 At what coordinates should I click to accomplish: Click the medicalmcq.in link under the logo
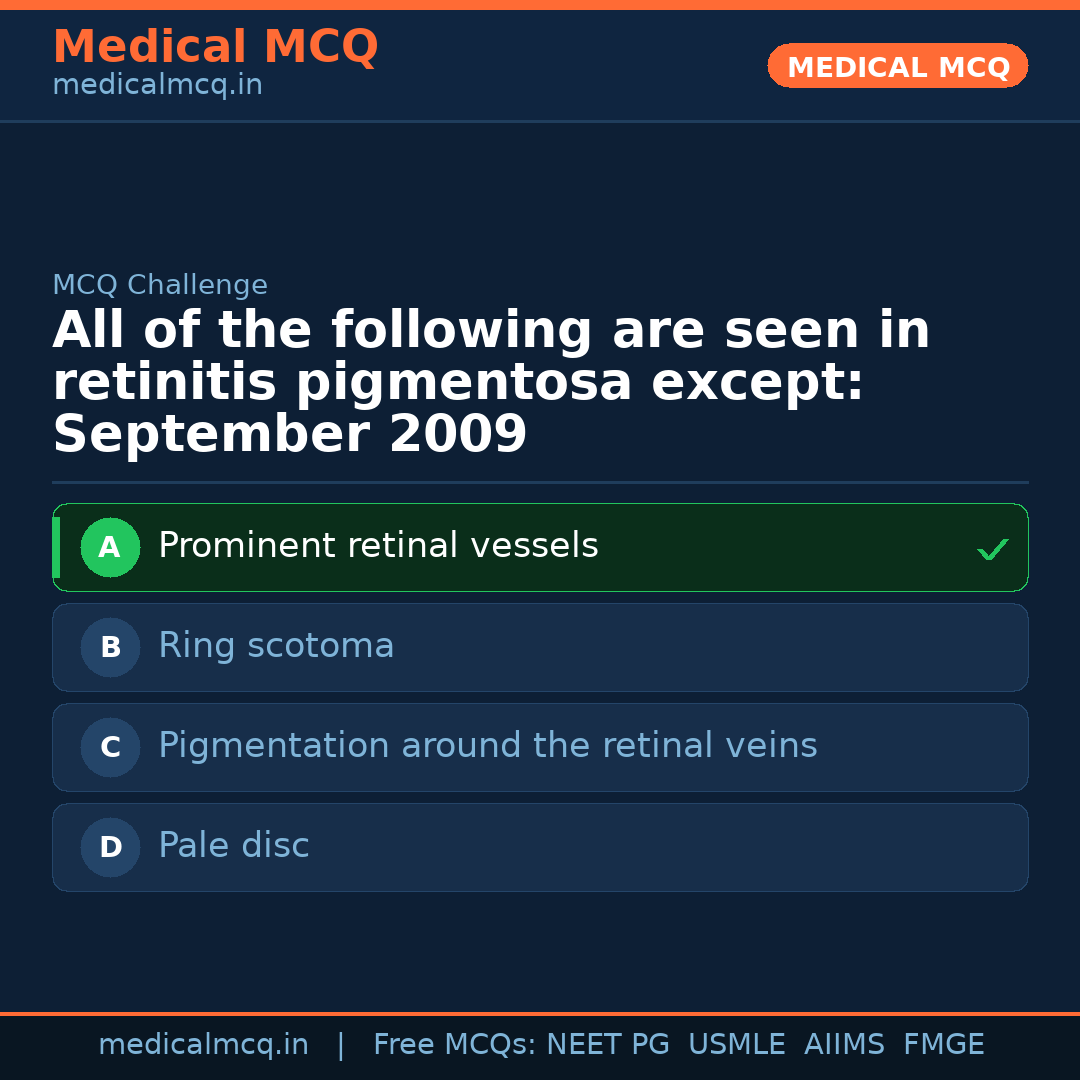(157, 84)
